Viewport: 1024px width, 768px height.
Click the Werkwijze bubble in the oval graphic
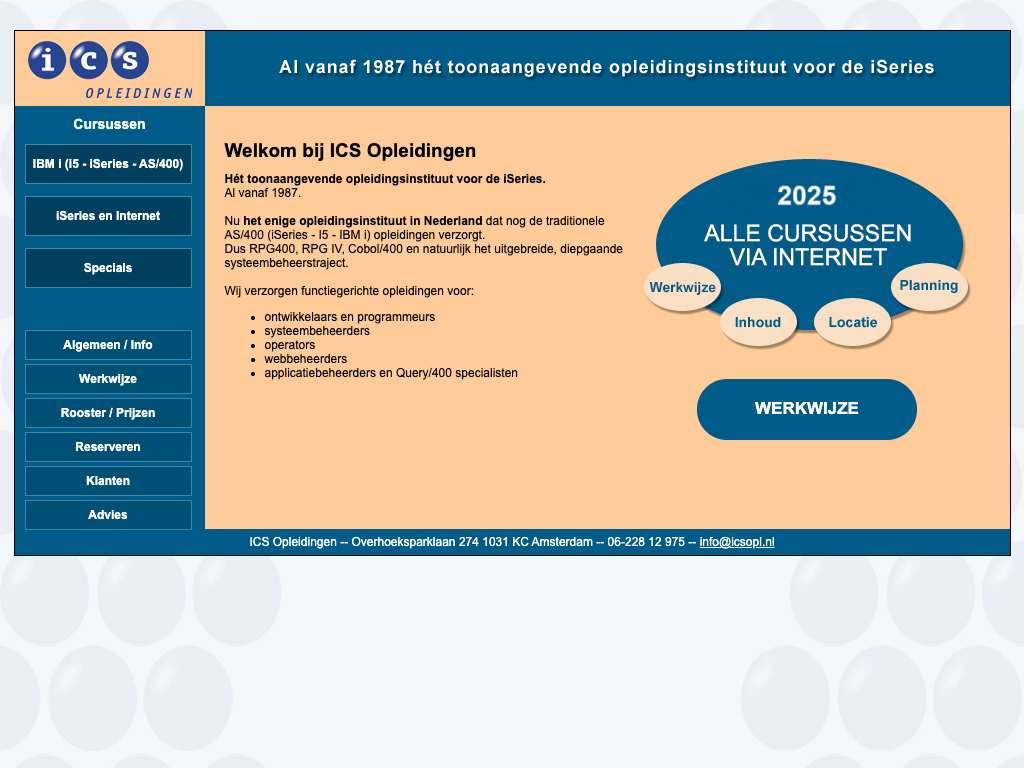682,287
